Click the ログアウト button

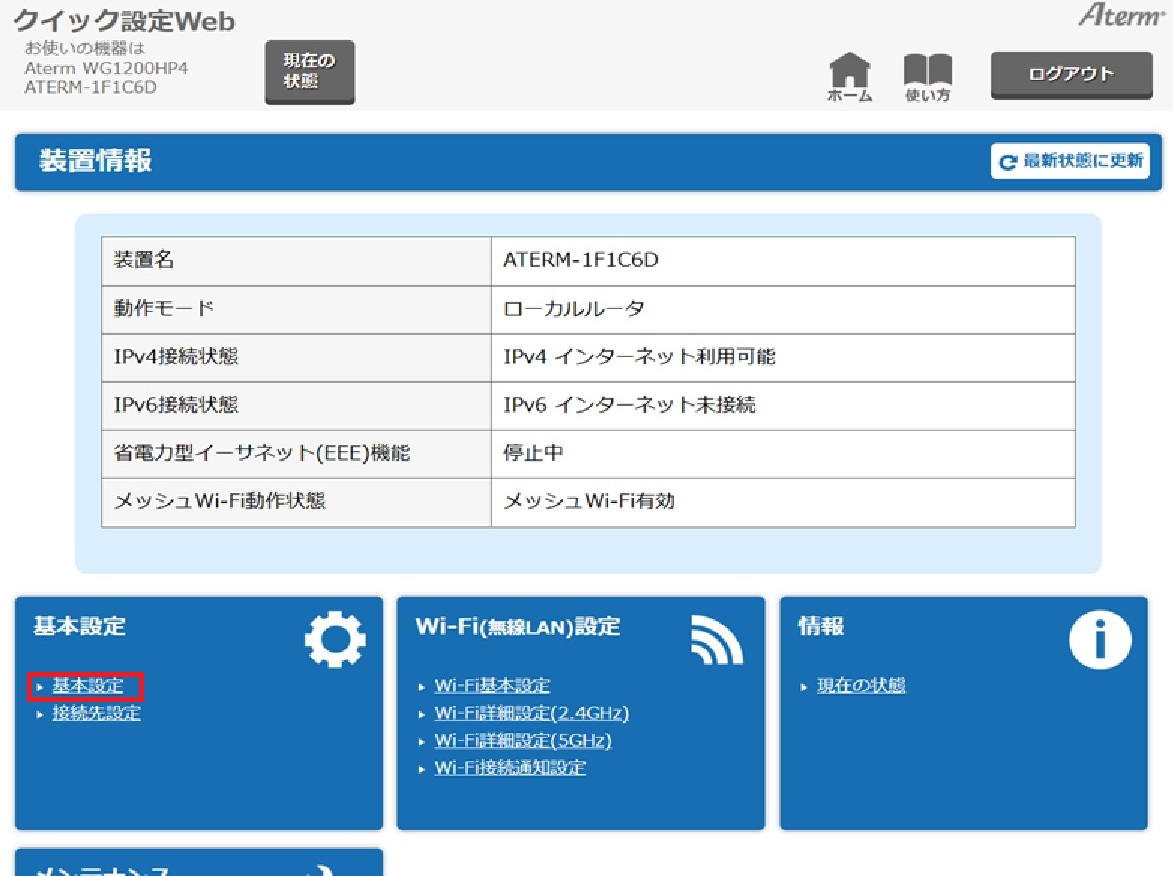(x=1071, y=75)
